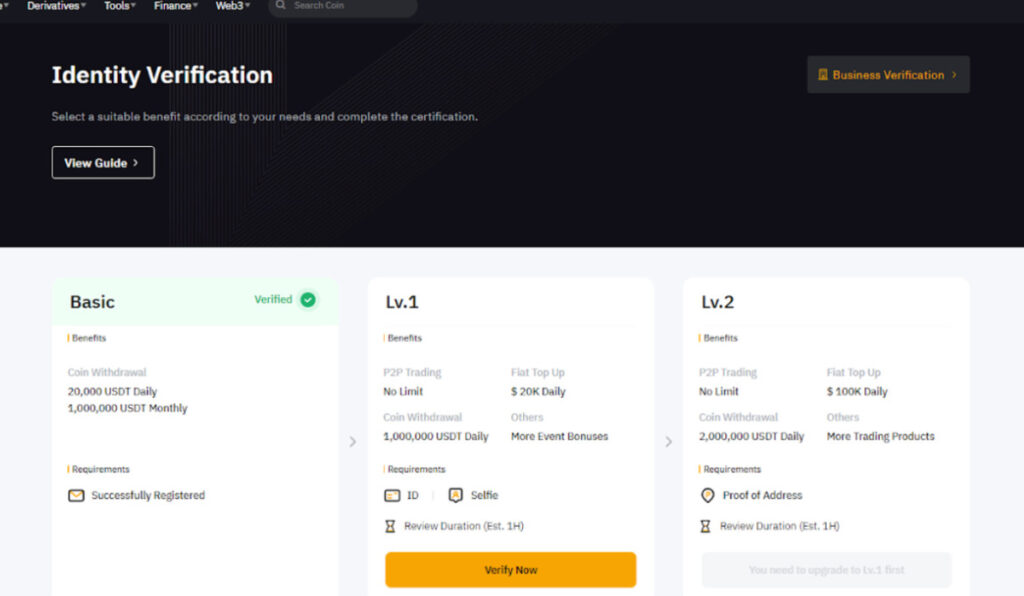Click the Proof of Address pin icon

click(x=708, y=495)
